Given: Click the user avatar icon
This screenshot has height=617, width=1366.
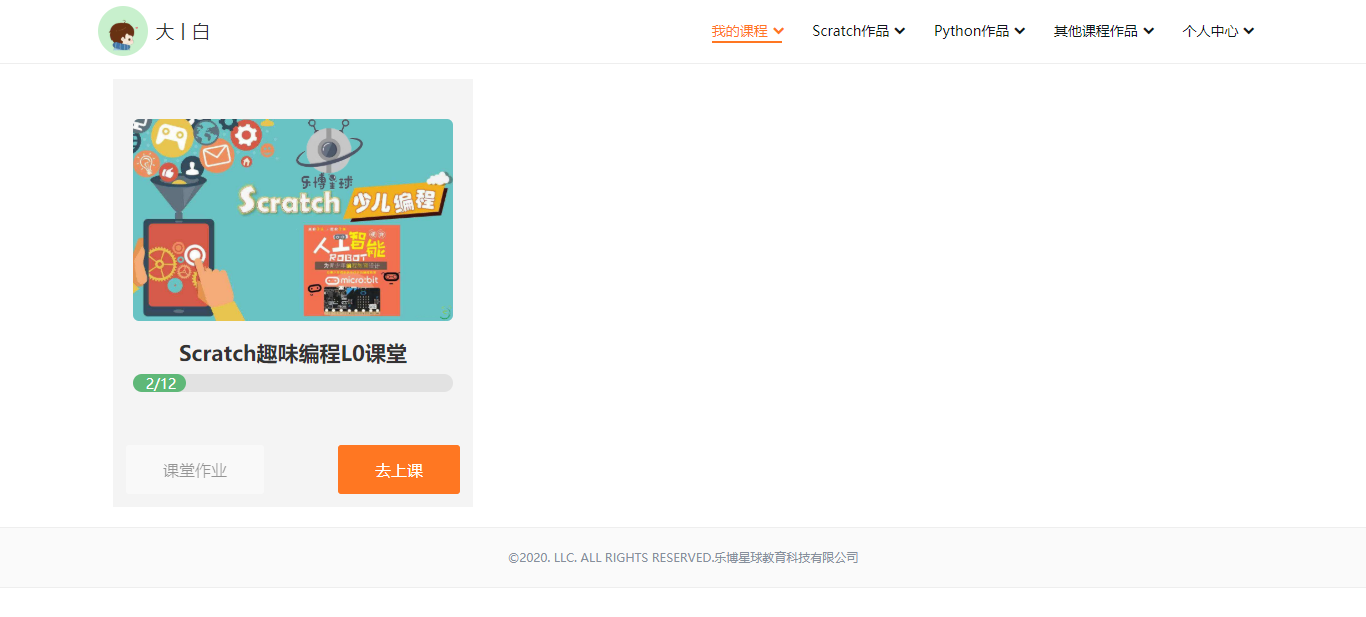Looking at the screenshot, I should 123,31.
